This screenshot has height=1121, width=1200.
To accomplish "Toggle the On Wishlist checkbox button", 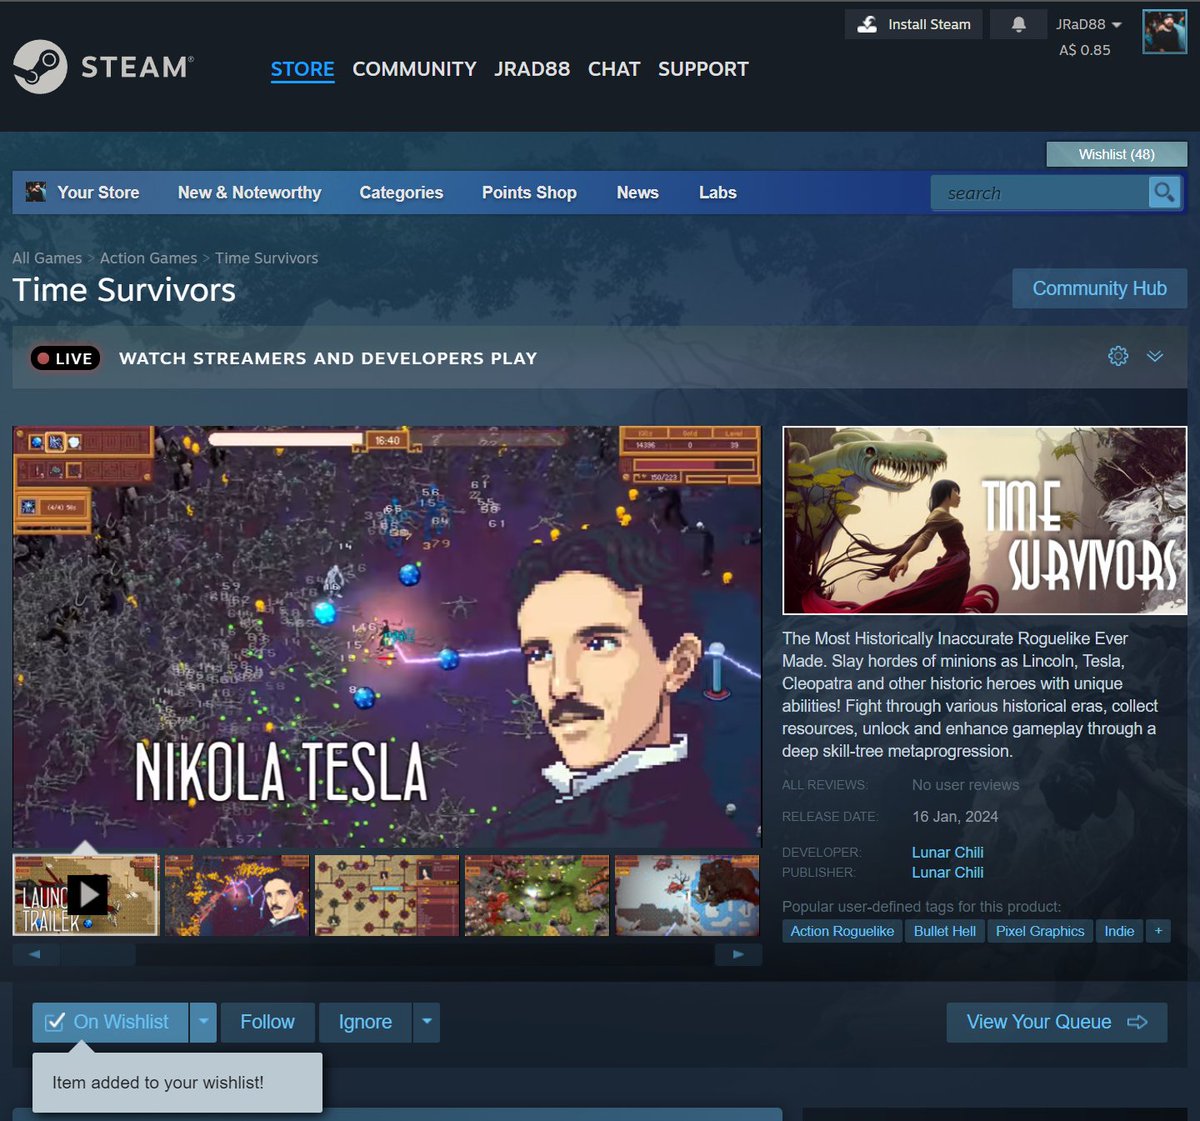I will point(110,1022).
